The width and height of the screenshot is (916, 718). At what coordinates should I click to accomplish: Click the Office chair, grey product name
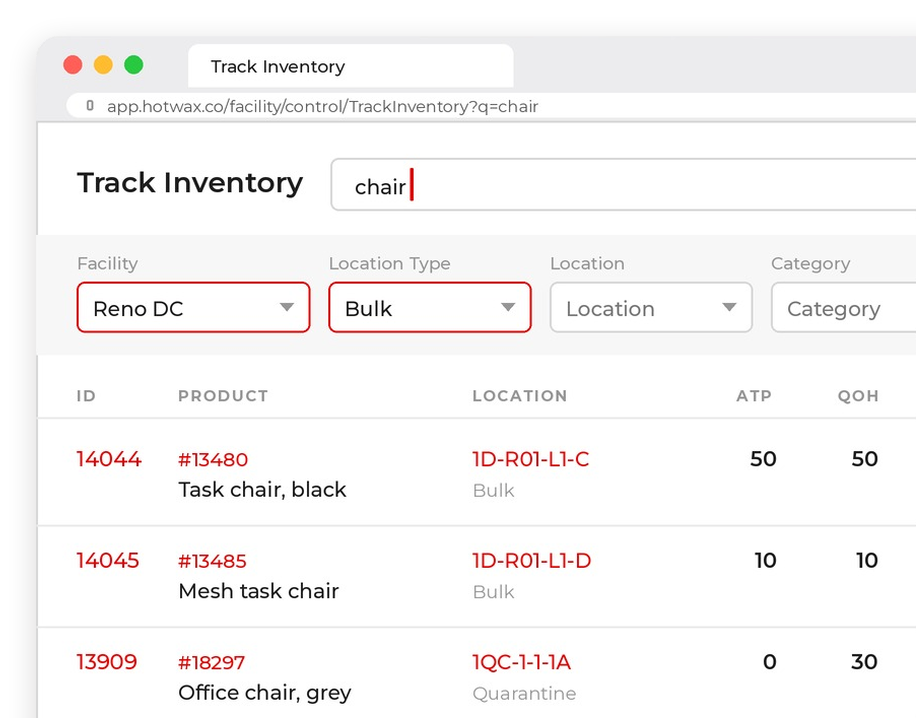pyautogui.click(x=265, y=693)
